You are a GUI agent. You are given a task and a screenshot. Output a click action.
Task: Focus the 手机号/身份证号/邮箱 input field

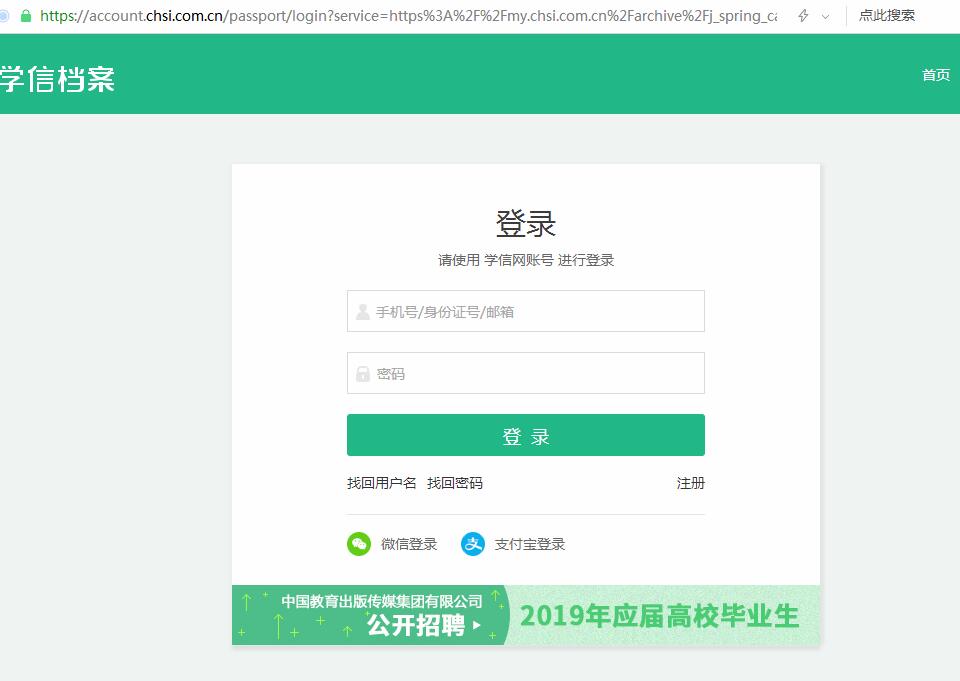(x=526, y=311)
